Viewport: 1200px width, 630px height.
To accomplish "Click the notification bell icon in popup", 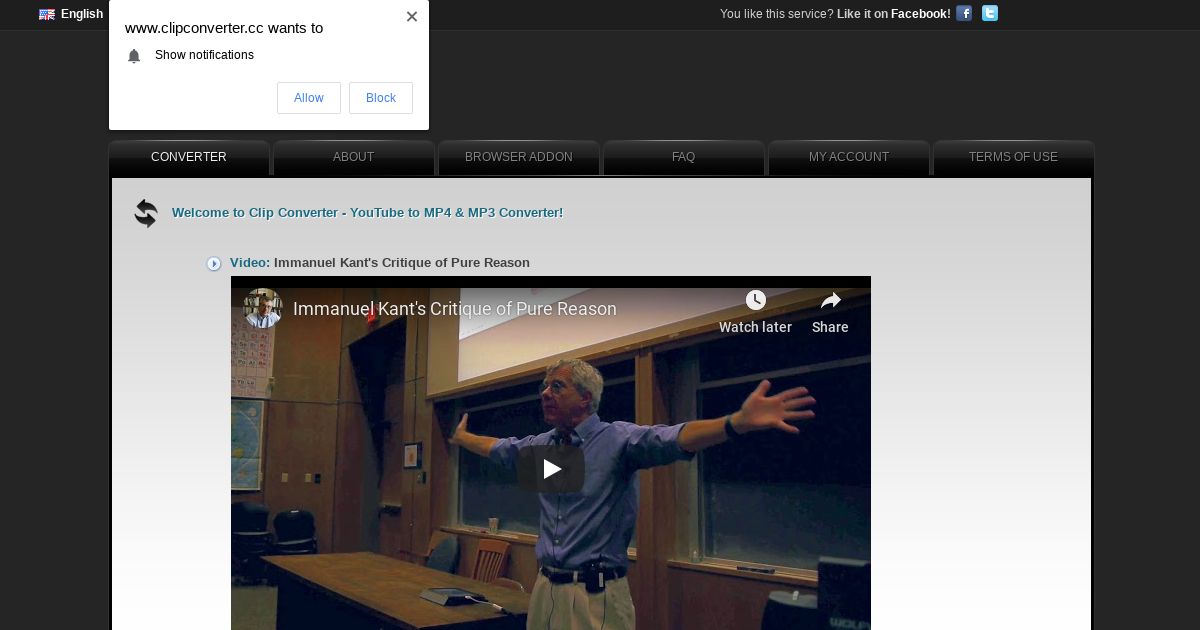I will [134, 56].
